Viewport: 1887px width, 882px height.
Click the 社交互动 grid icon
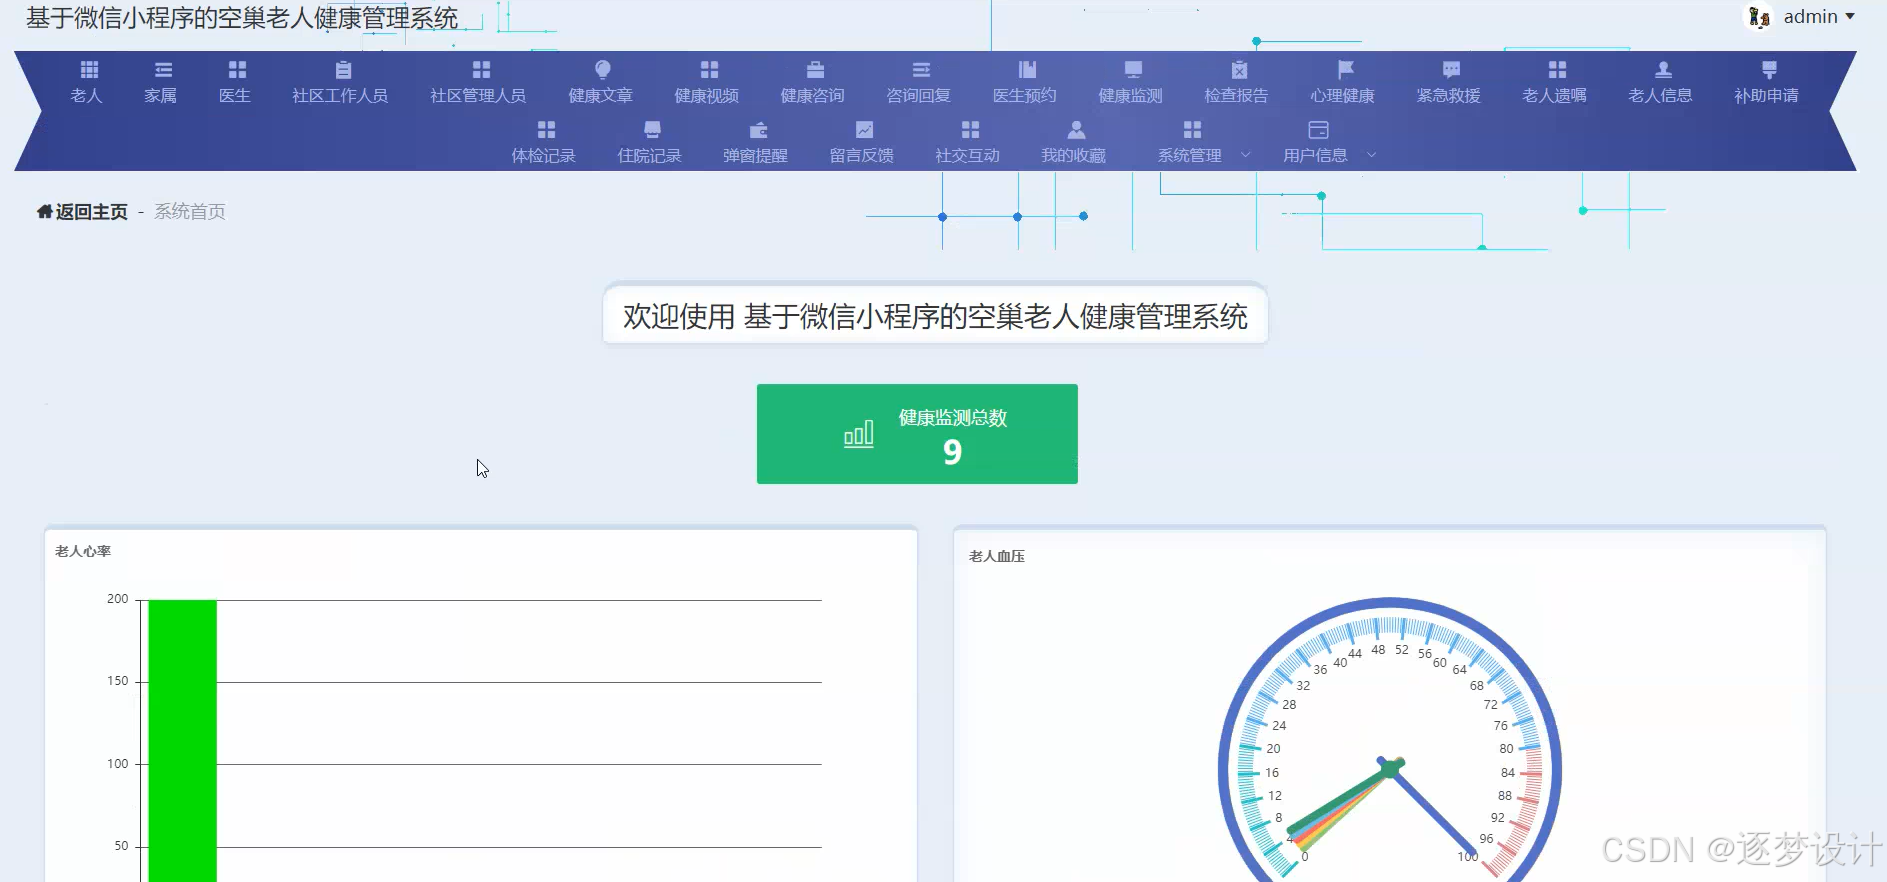click(x=970, y=129)
